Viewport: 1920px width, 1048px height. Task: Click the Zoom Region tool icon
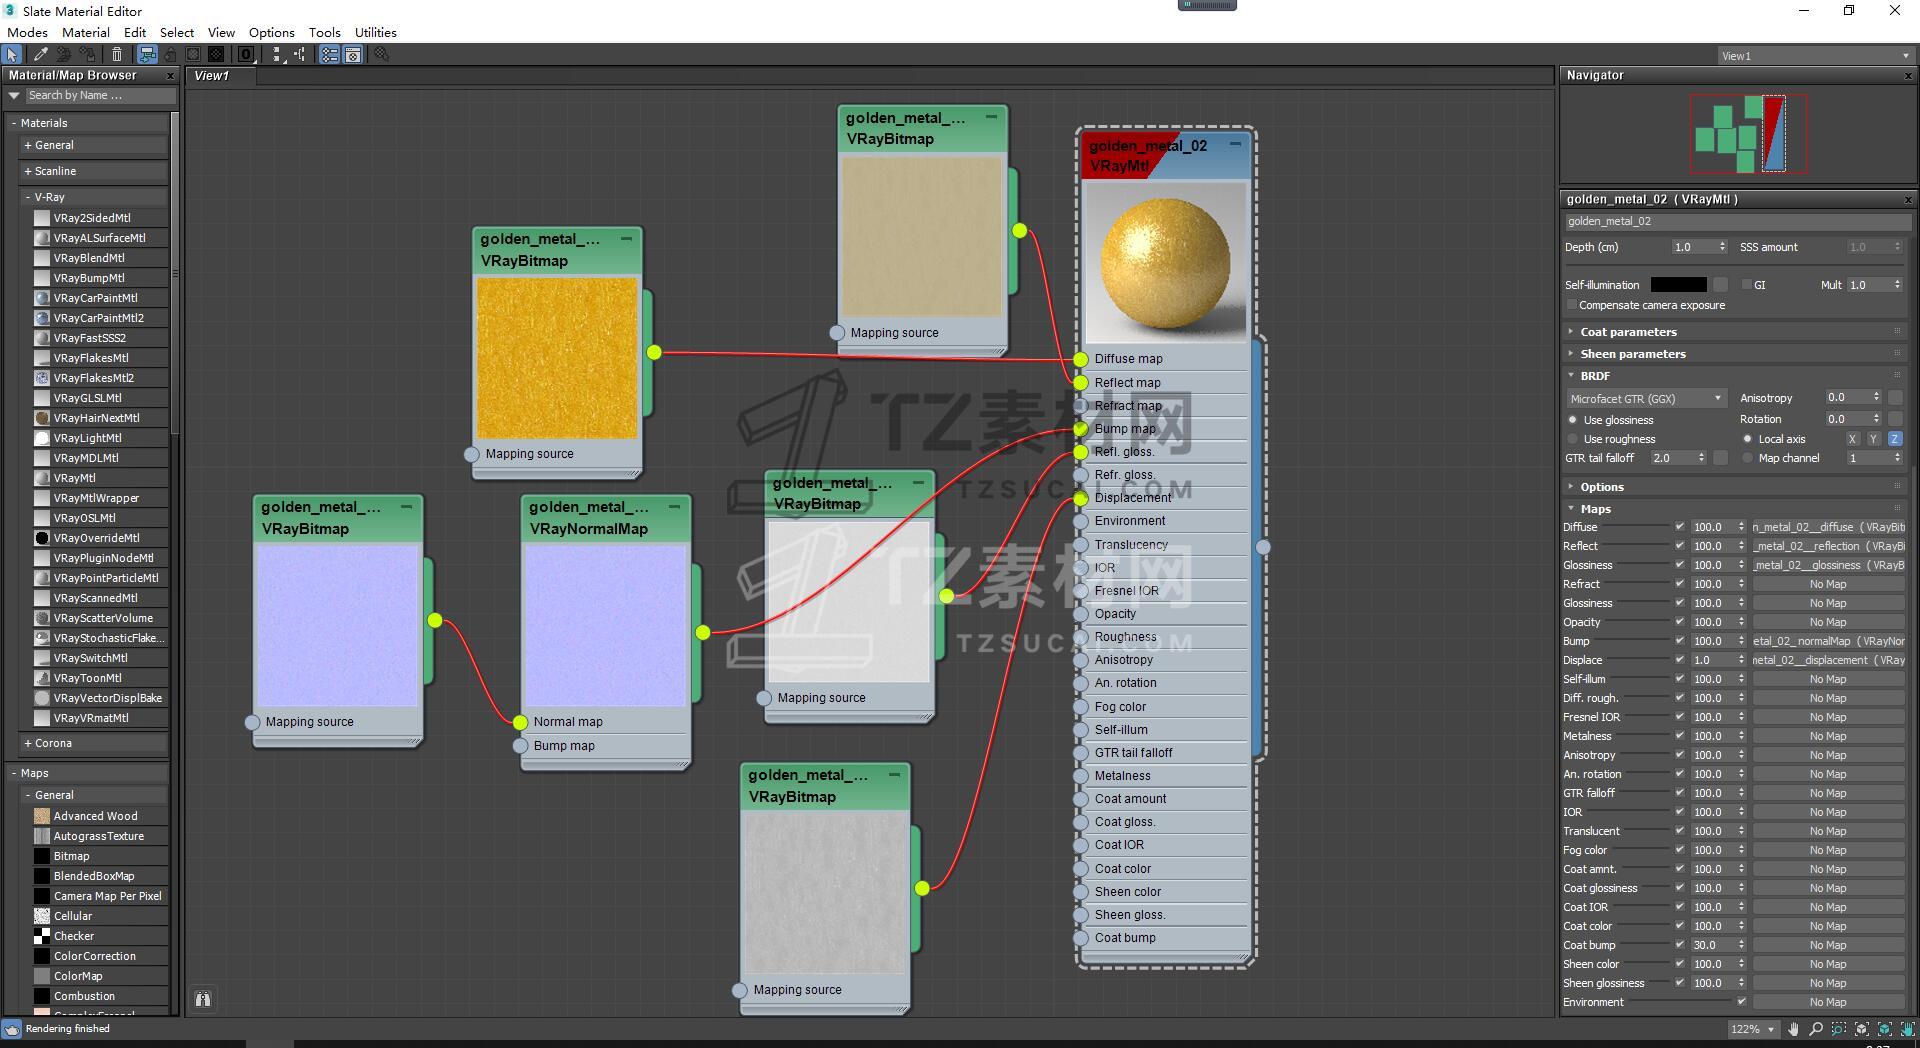click(1839, 1029)
